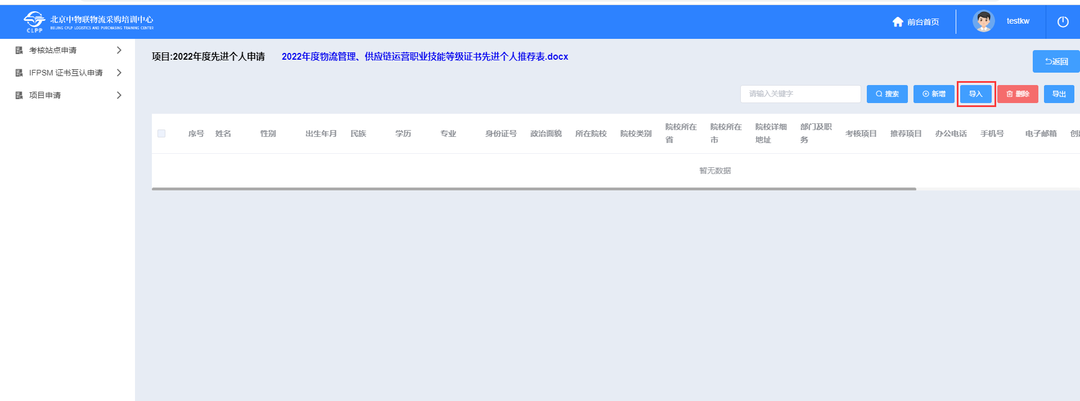Expand the IFPSM 证书互认申请 chevron
This screenshot has height=401, width=1080.
(x=119, y=72)
